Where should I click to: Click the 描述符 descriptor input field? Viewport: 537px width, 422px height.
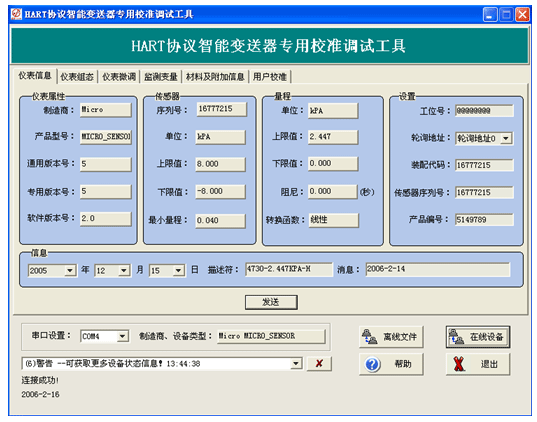pos(289,270)
